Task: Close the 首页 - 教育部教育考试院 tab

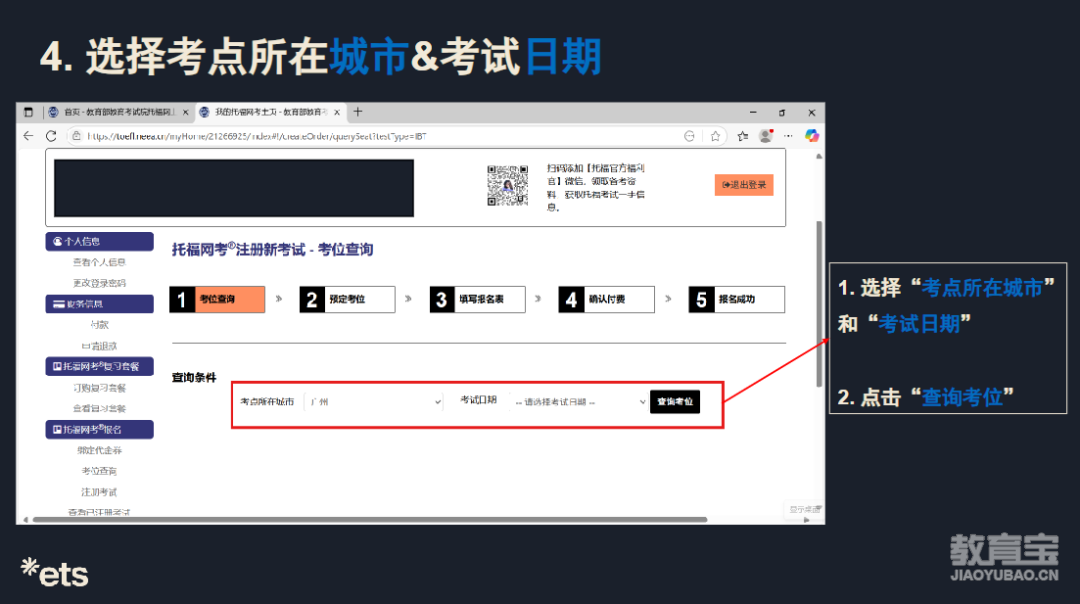Action: point(185,112)
